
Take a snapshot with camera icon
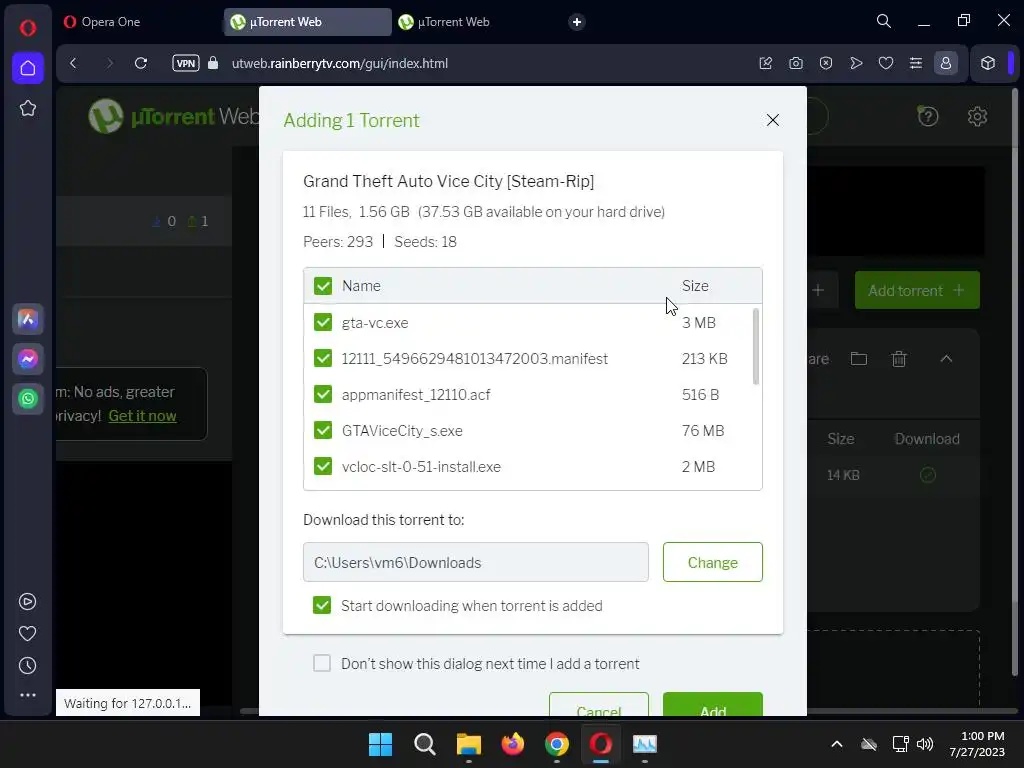(x=795, y=63)
